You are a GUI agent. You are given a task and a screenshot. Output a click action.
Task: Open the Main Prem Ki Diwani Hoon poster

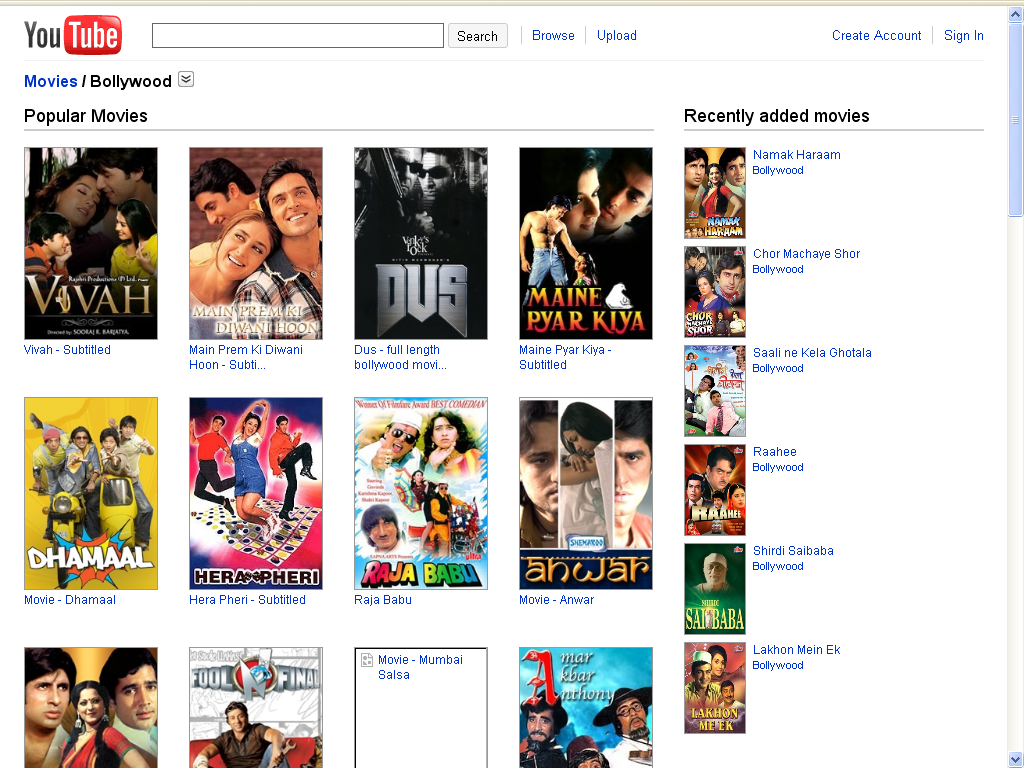256,243
